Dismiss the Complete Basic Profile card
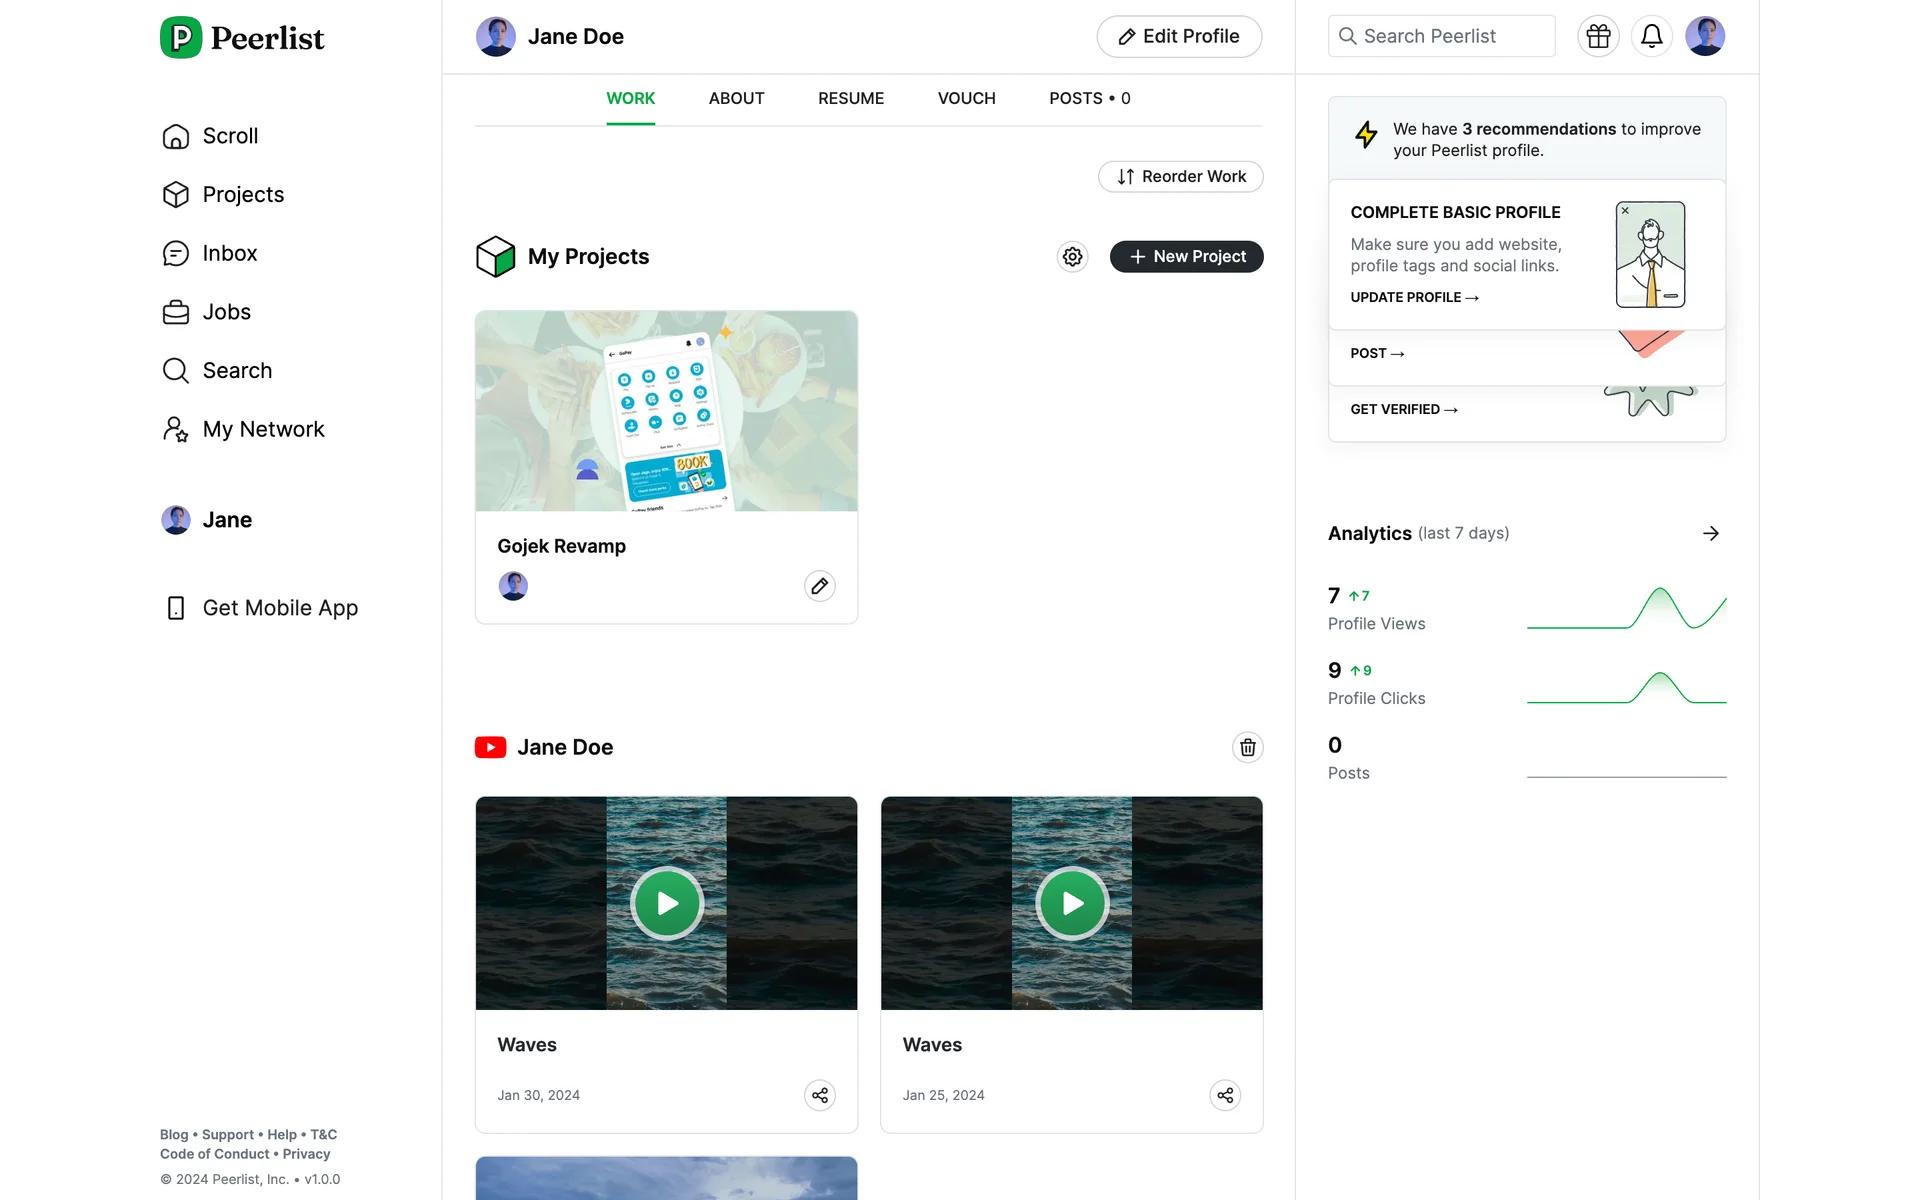1920x1200 pixels. pos(1625,211)
